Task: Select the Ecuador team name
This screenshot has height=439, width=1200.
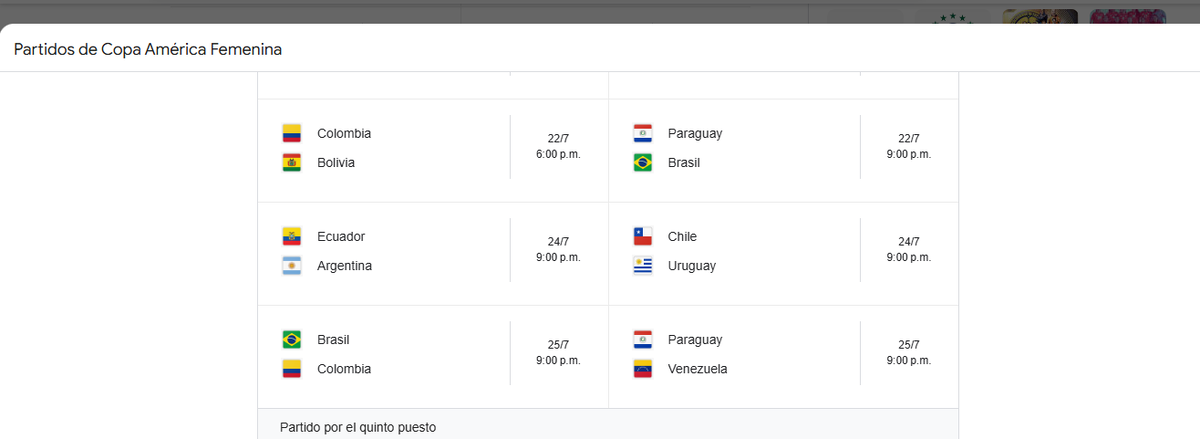Action: point(341,237)
